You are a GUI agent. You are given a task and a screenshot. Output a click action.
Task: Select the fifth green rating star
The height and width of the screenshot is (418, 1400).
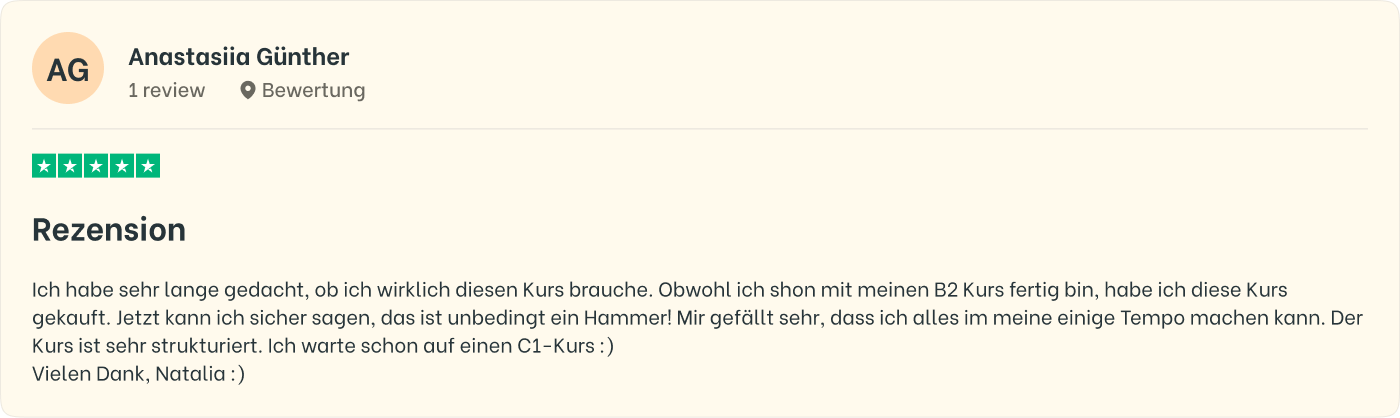coord(148,166)
